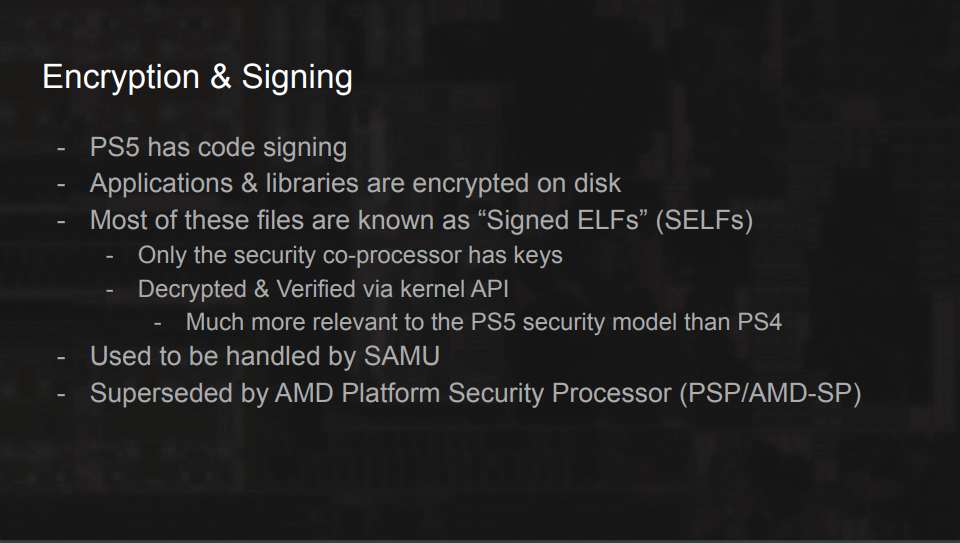The image size is (960, 543).
Task: Select the "Much more relevant to the PS5" sub-bullet
Action: click(484, 323)
